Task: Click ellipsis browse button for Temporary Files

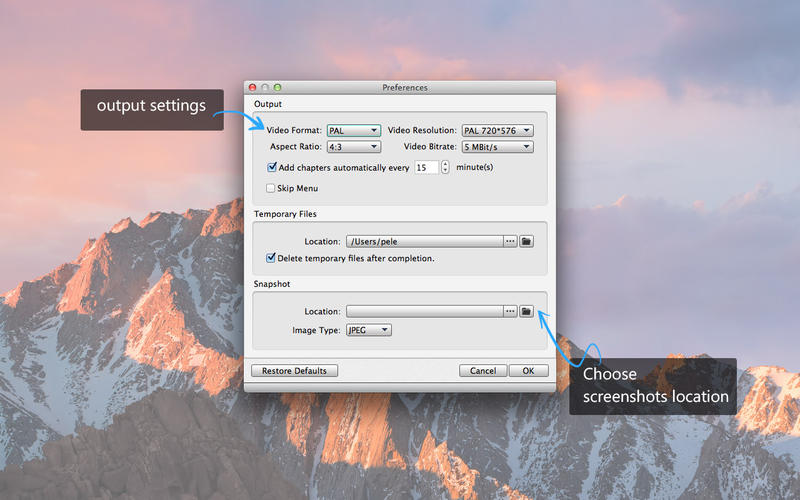Action: (x=510, y=241)
